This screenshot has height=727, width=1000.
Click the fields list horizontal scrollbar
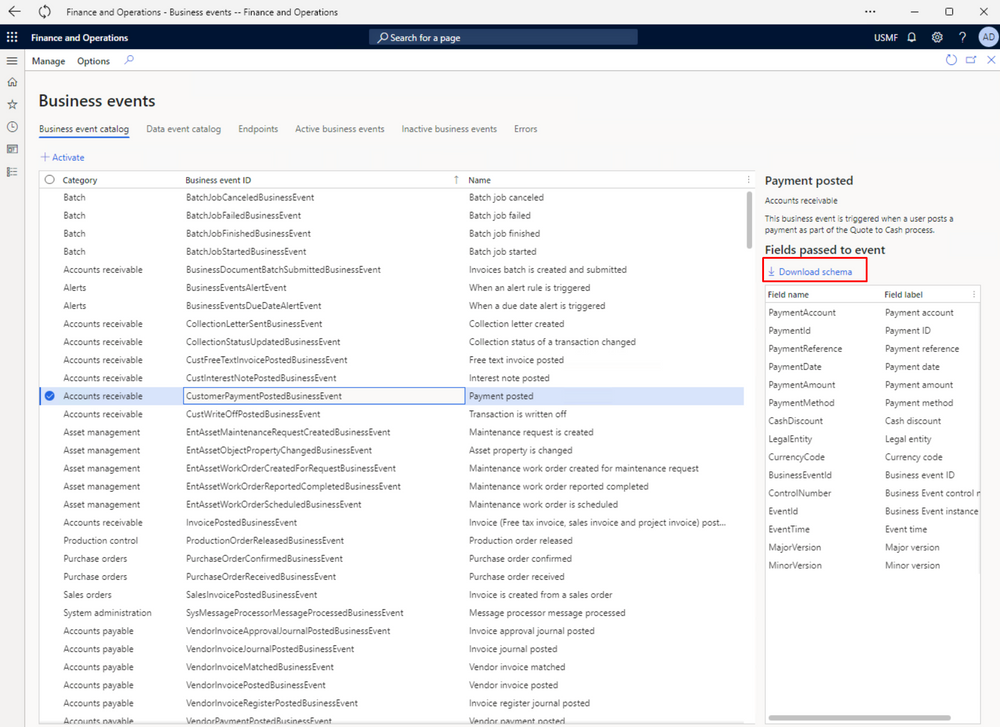click(859, 717)
